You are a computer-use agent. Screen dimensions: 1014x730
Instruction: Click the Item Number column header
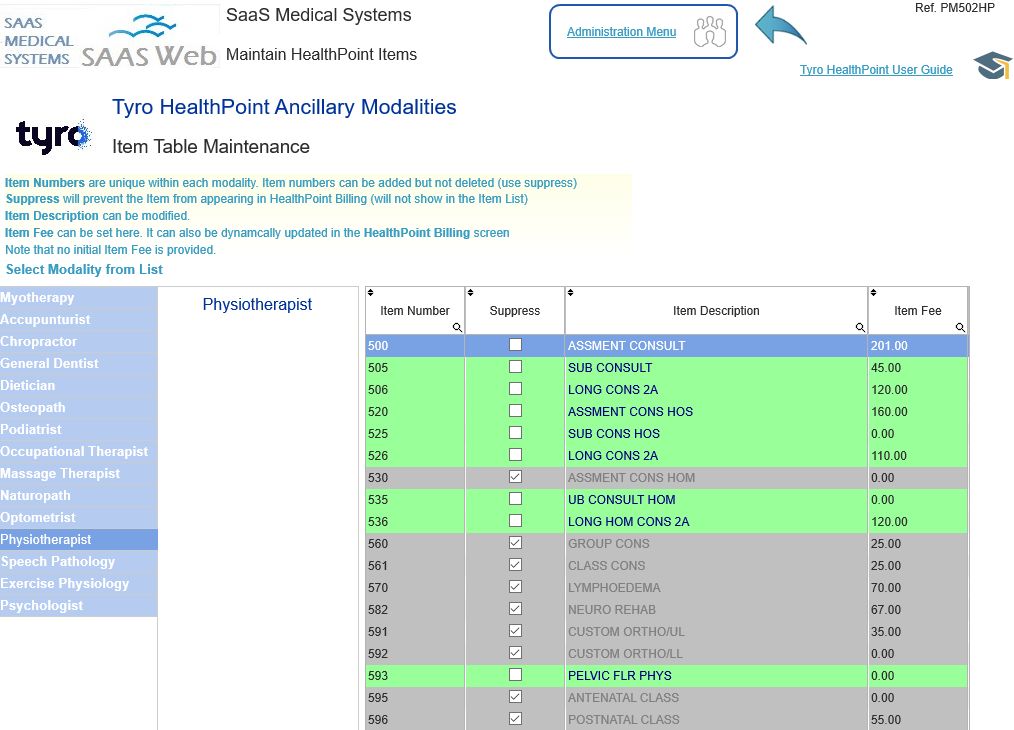(415, 311)
